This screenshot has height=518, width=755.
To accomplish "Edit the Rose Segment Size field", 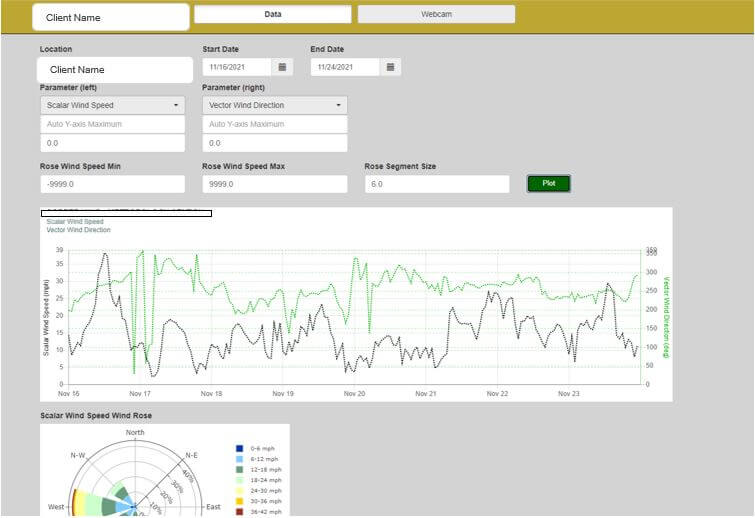I will pyautogui.click(x=437, y=184).
